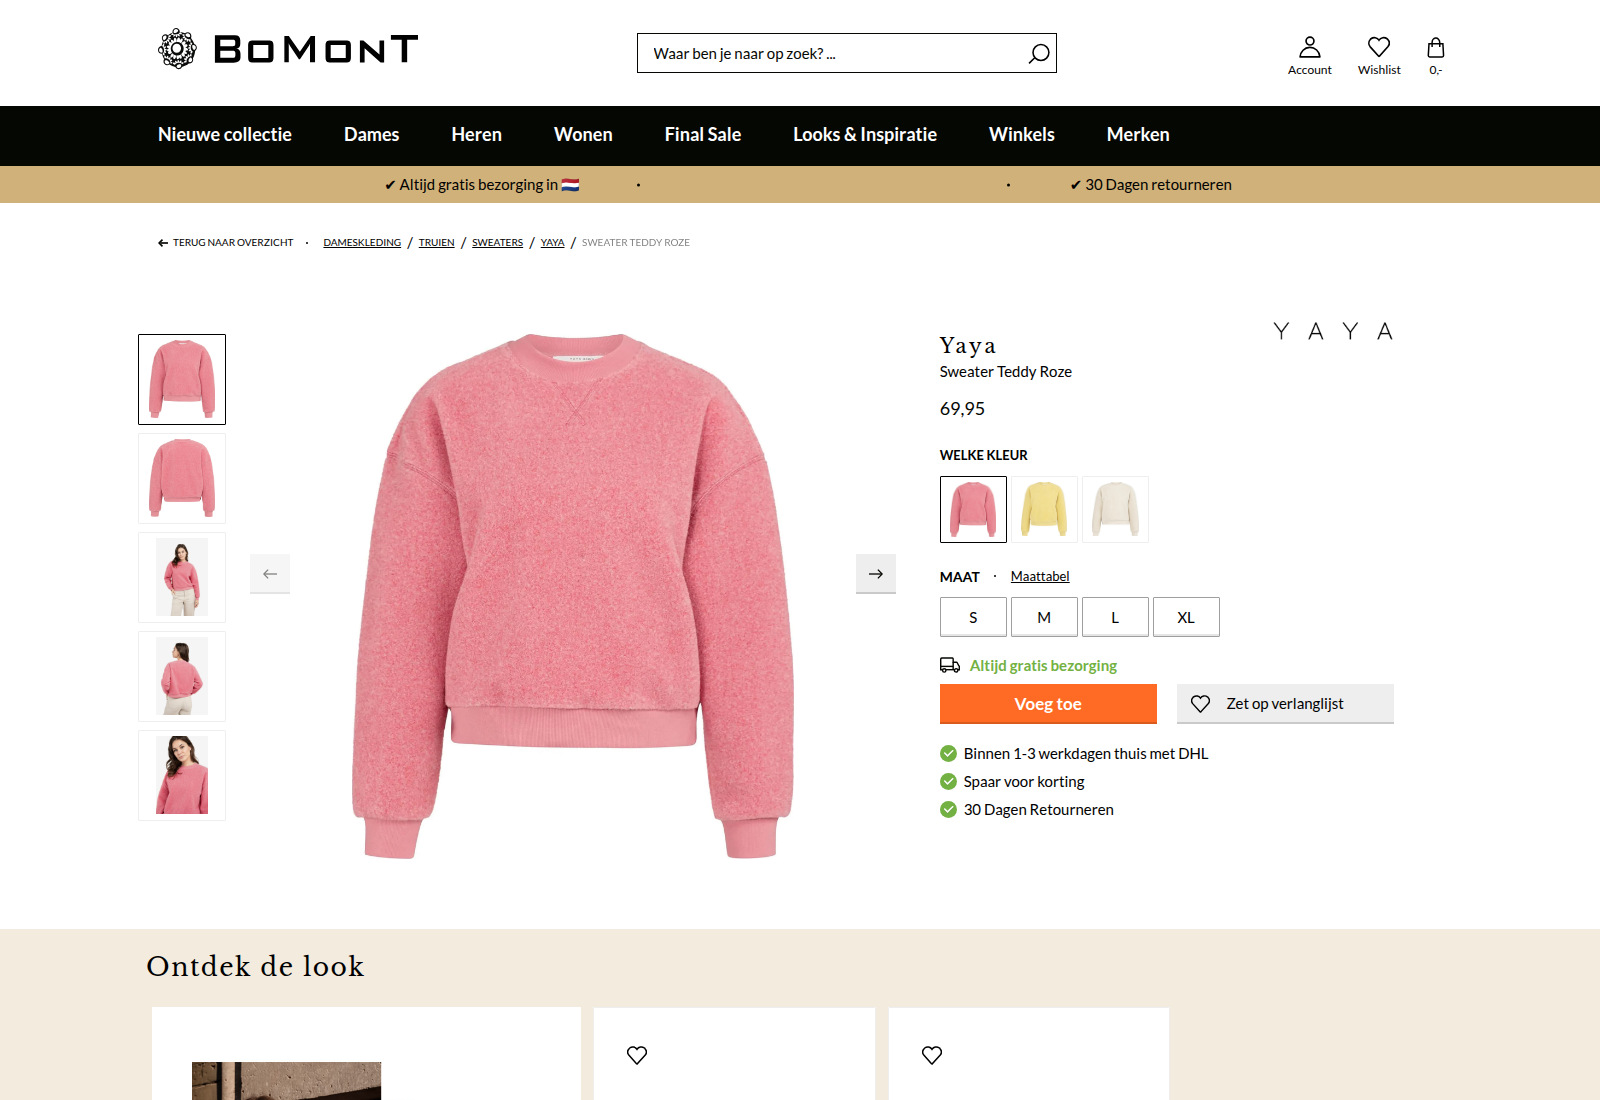View the third thumbnail with model
The image size is (1600, 1100).
point(182,578)
